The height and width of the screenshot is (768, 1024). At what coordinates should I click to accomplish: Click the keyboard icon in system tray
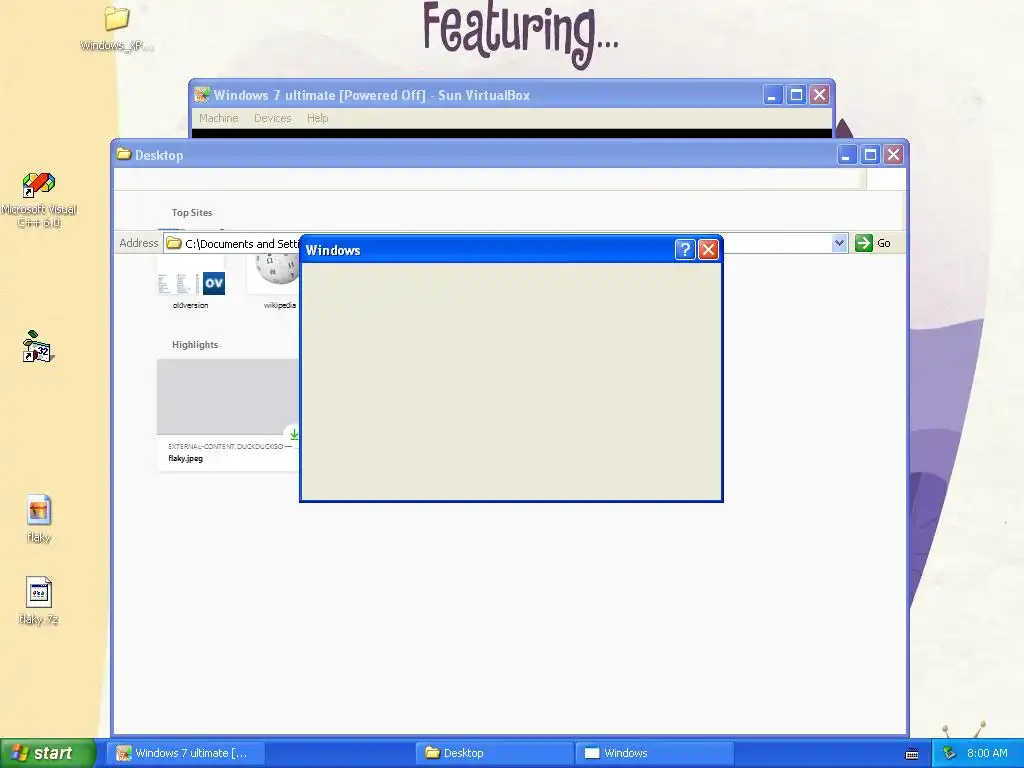(912, 754)
